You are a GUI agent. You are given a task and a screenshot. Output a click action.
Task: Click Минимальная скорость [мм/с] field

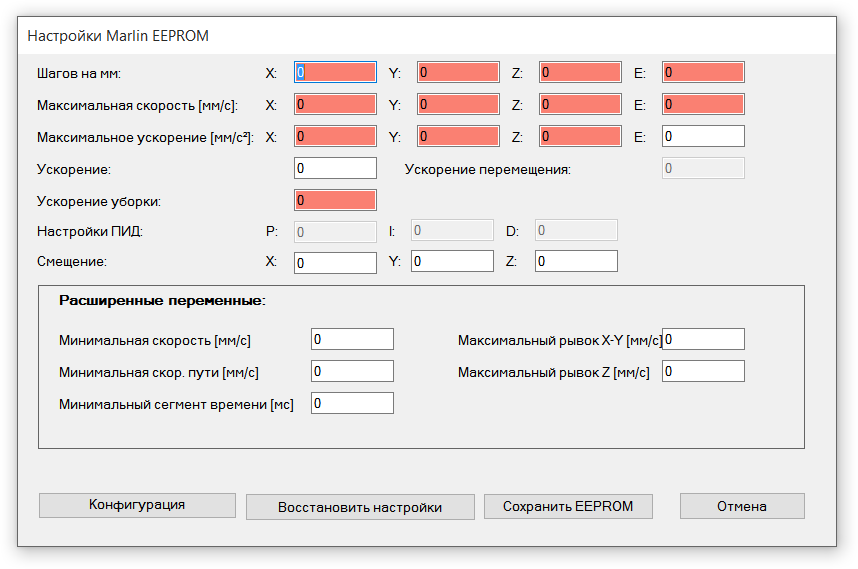[x=352, y=339]
